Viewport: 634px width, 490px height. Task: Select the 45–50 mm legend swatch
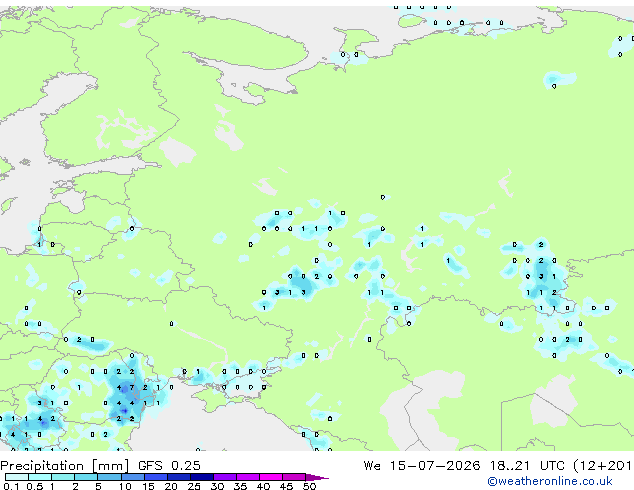pyautogui.click(x=294, y=477)
